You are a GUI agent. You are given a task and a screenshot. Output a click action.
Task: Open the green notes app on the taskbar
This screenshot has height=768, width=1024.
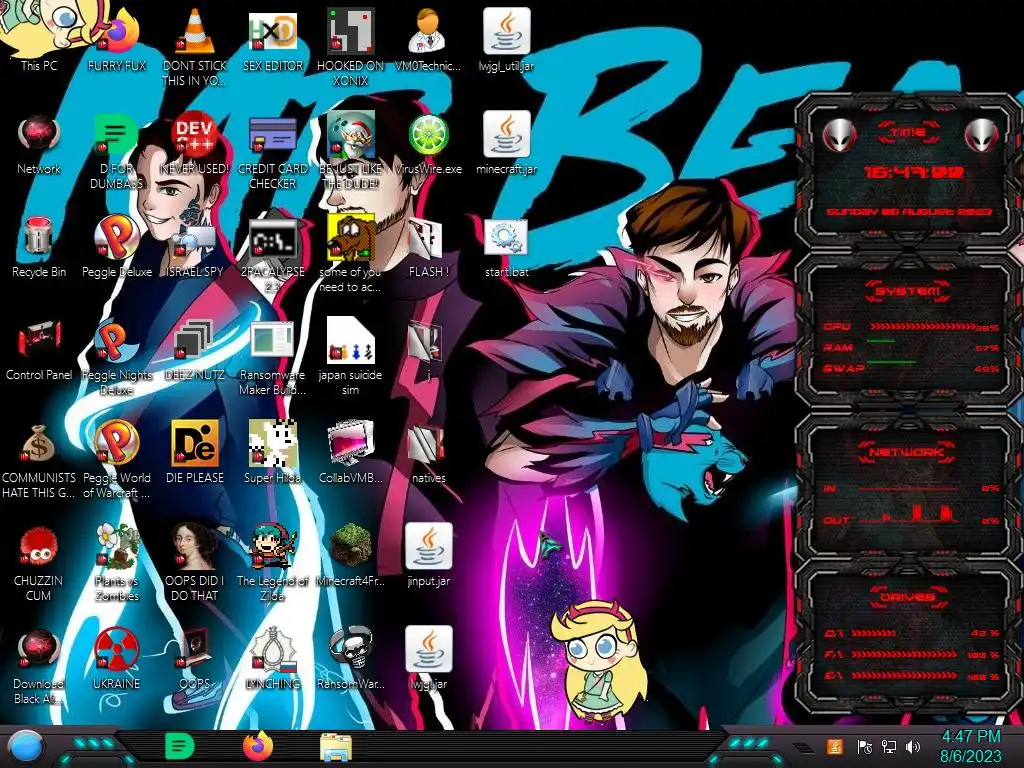point(180,746)
